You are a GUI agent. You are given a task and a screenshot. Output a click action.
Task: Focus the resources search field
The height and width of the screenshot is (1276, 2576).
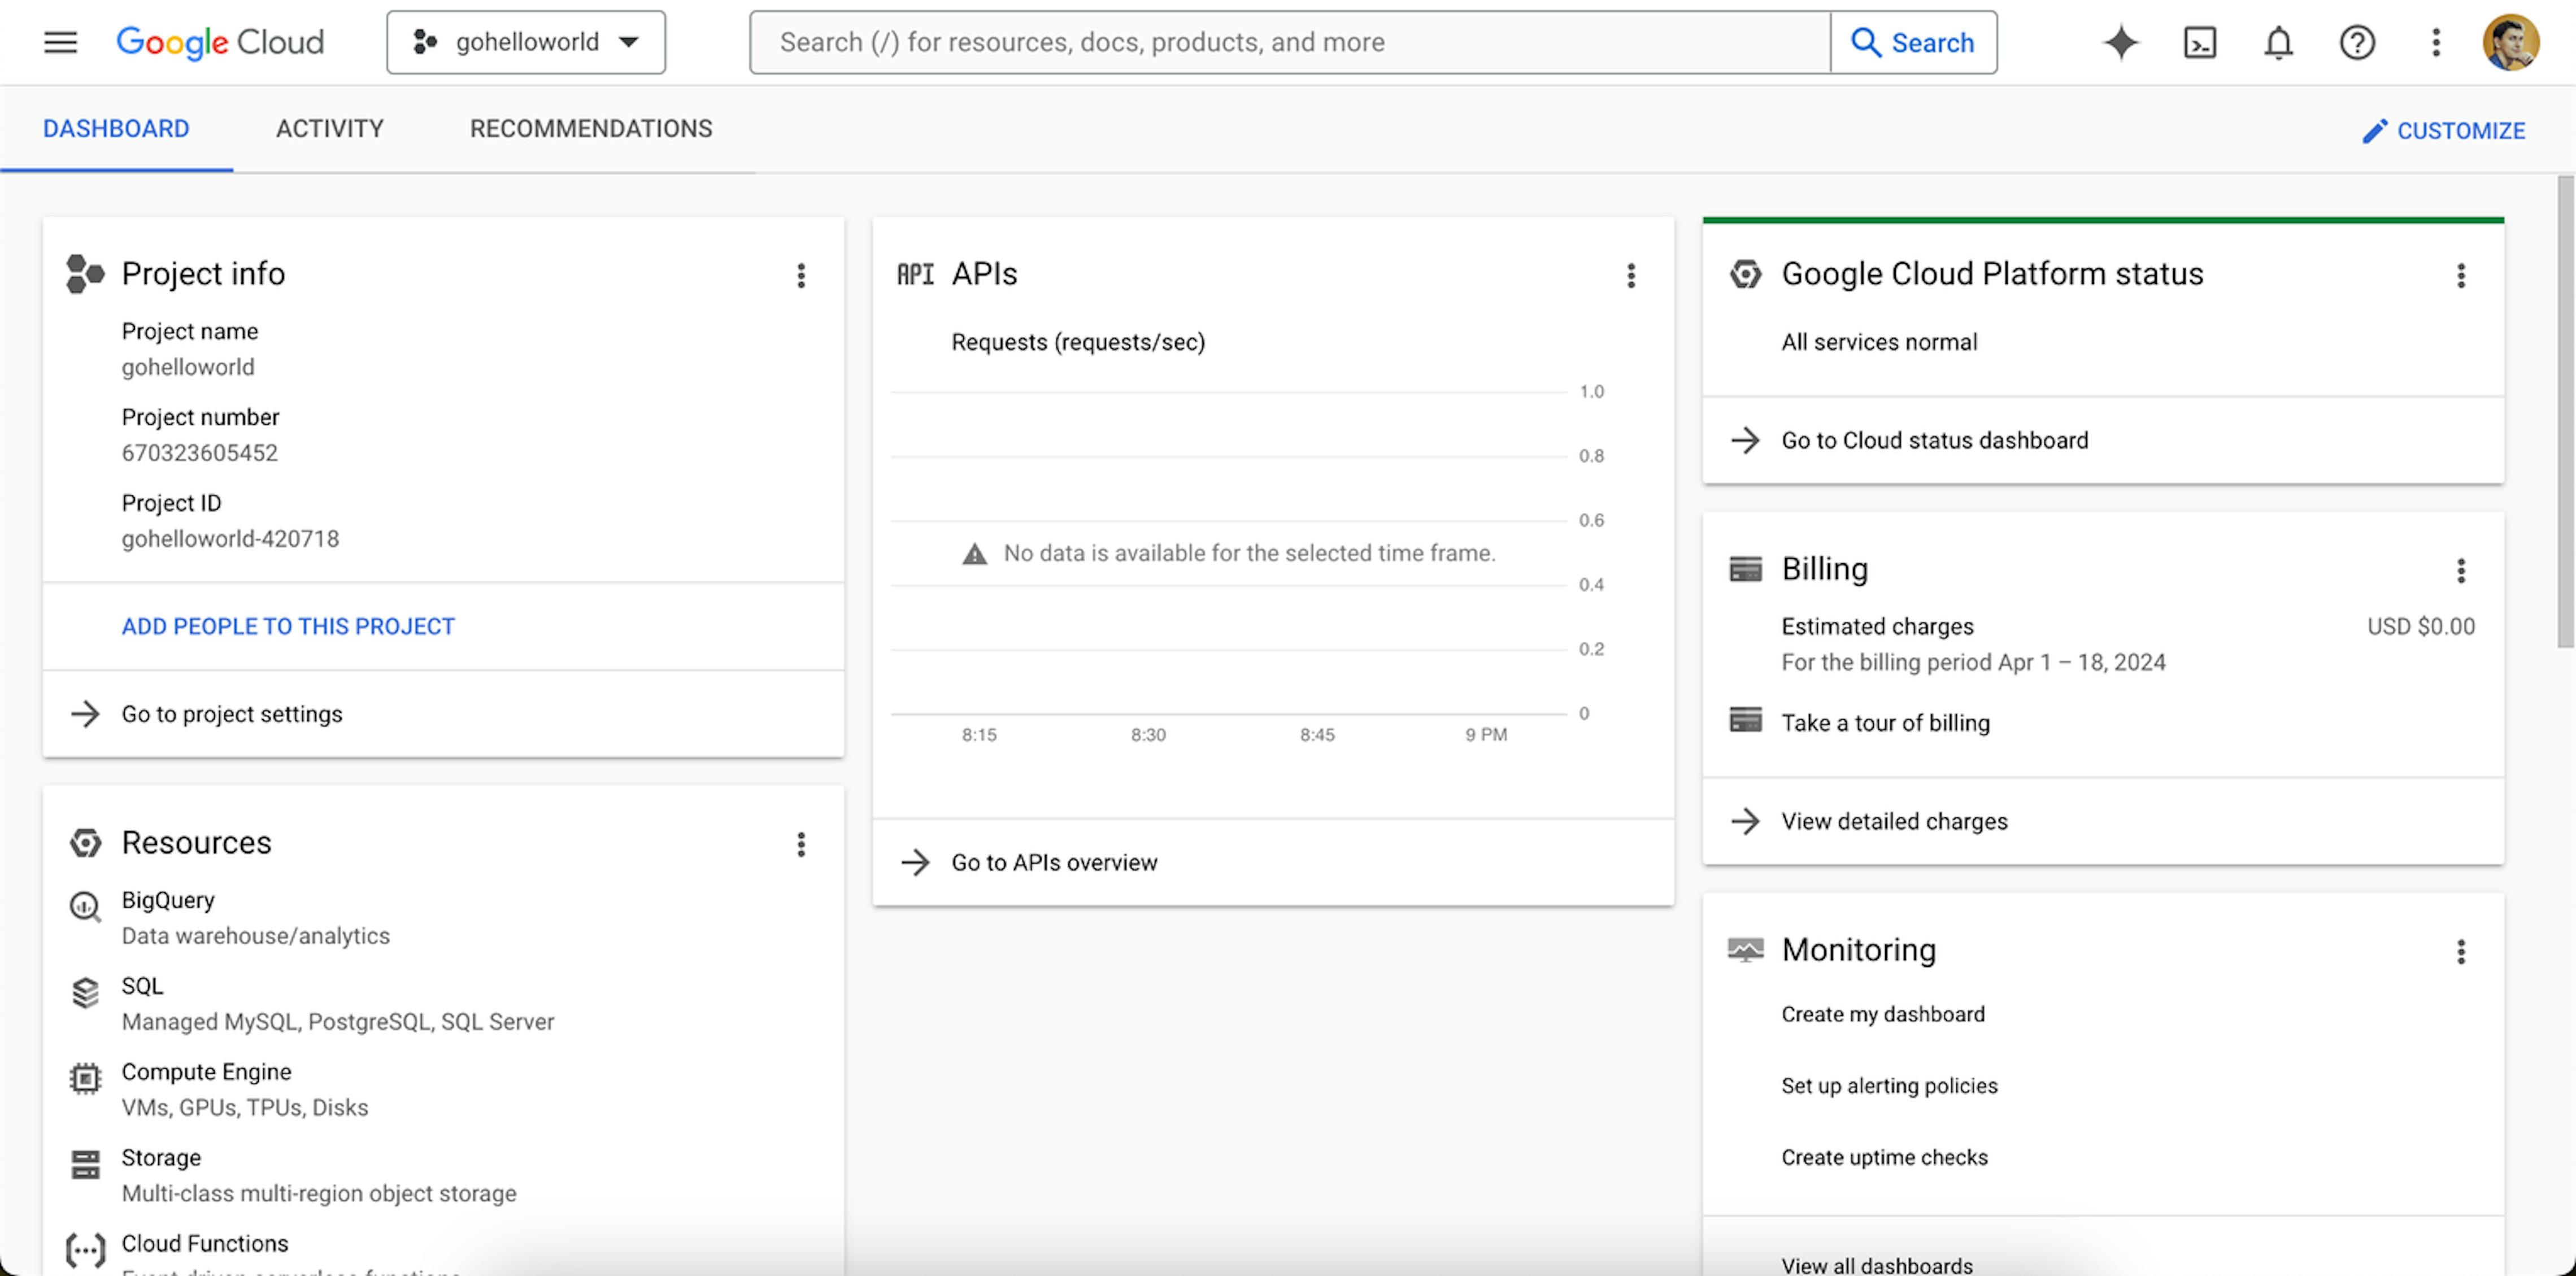(1290, 42)
